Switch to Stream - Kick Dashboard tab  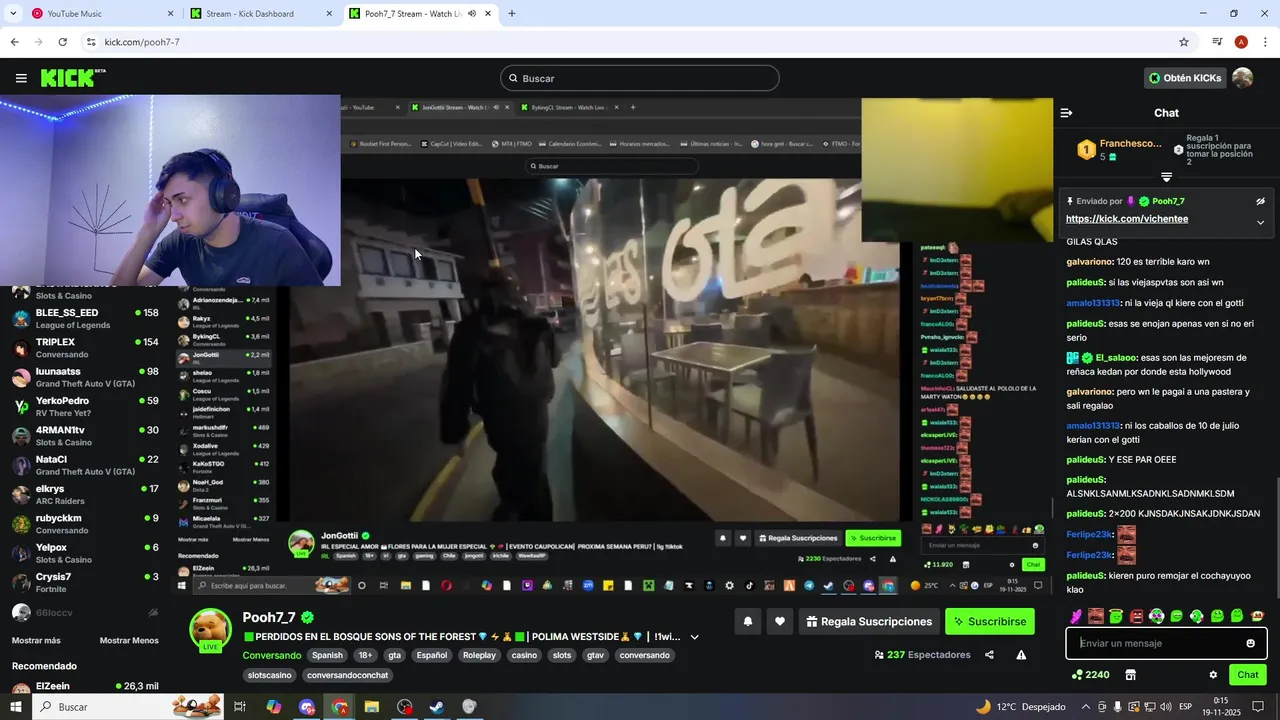(260, 14)
